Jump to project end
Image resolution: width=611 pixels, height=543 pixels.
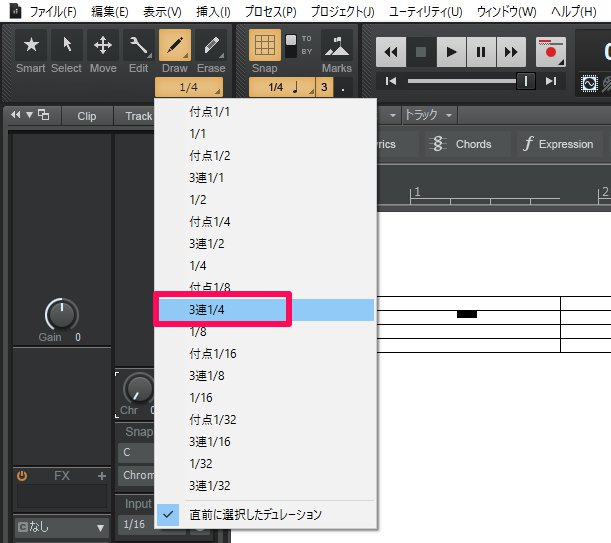(x=551, y=81)
